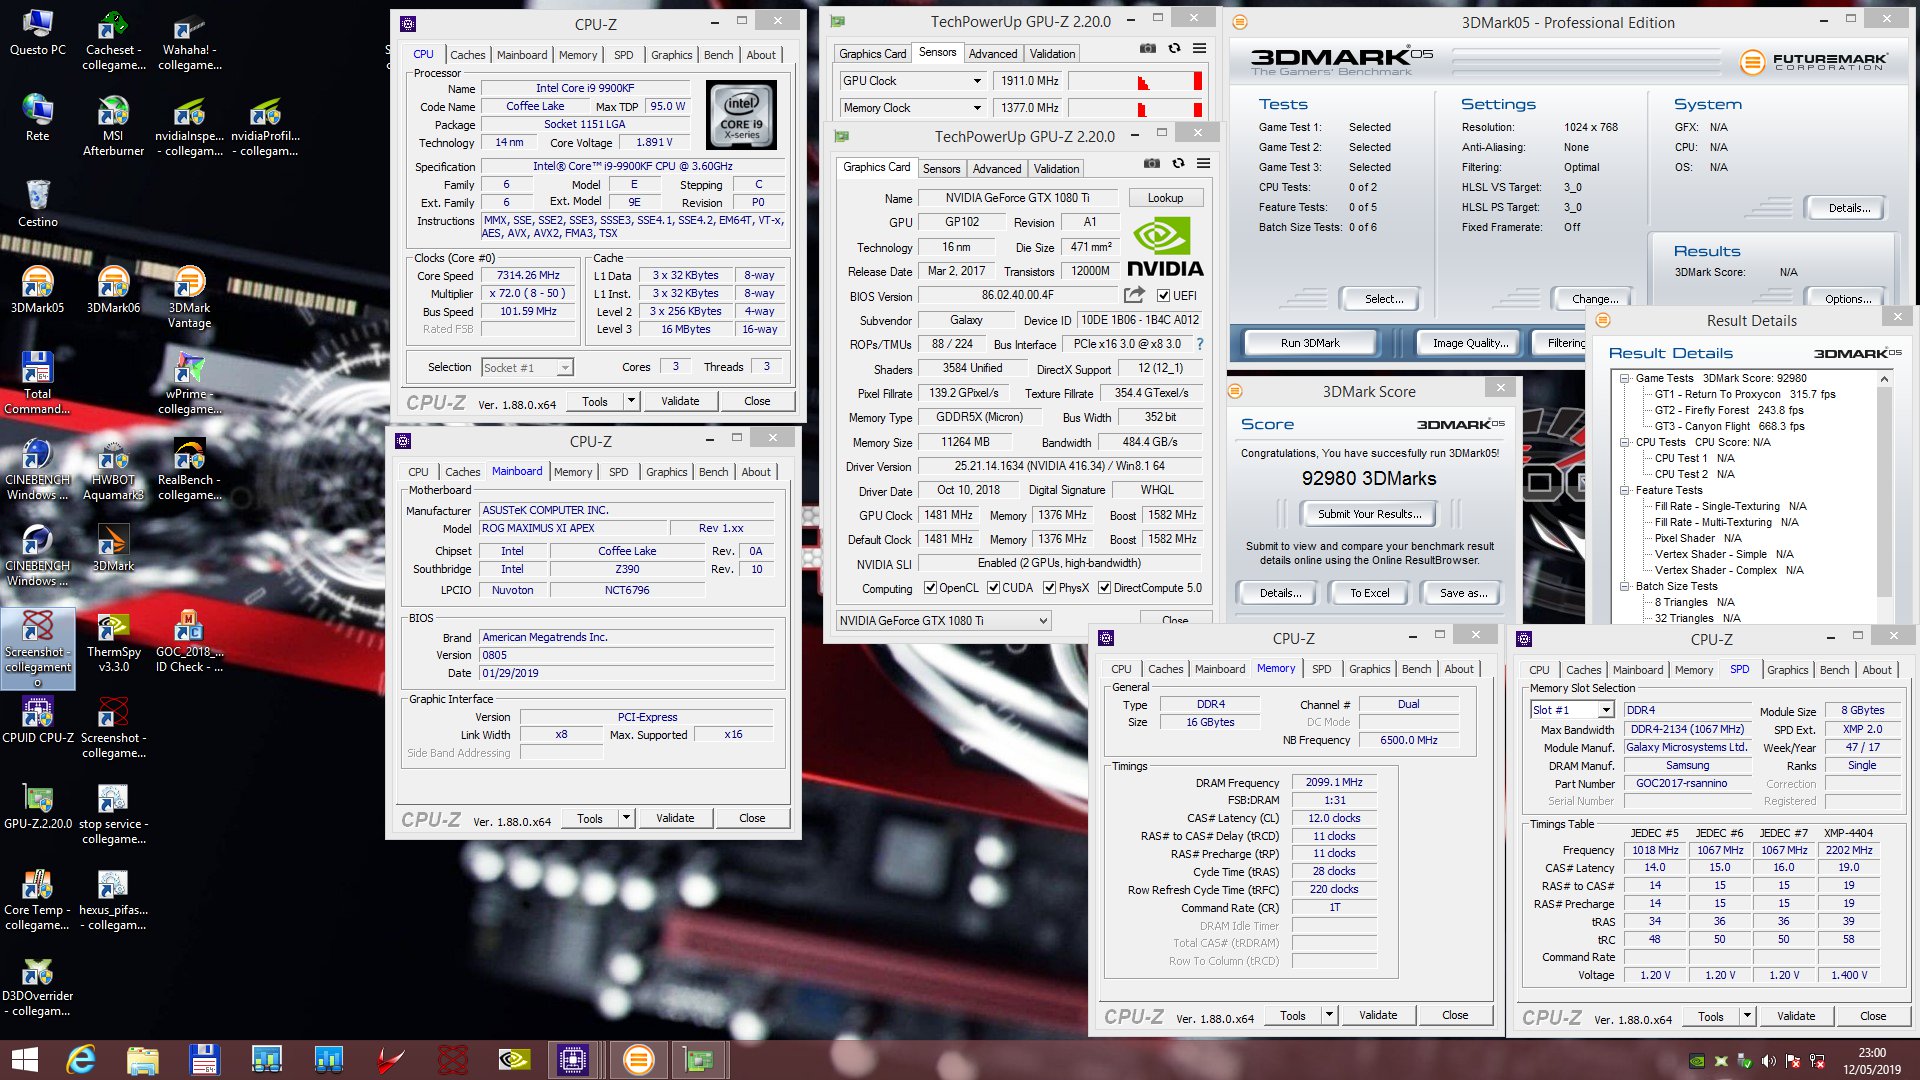
Task: Toggle UEFI checkbox in GPU-Z
Action: [x=1163, y=296]
